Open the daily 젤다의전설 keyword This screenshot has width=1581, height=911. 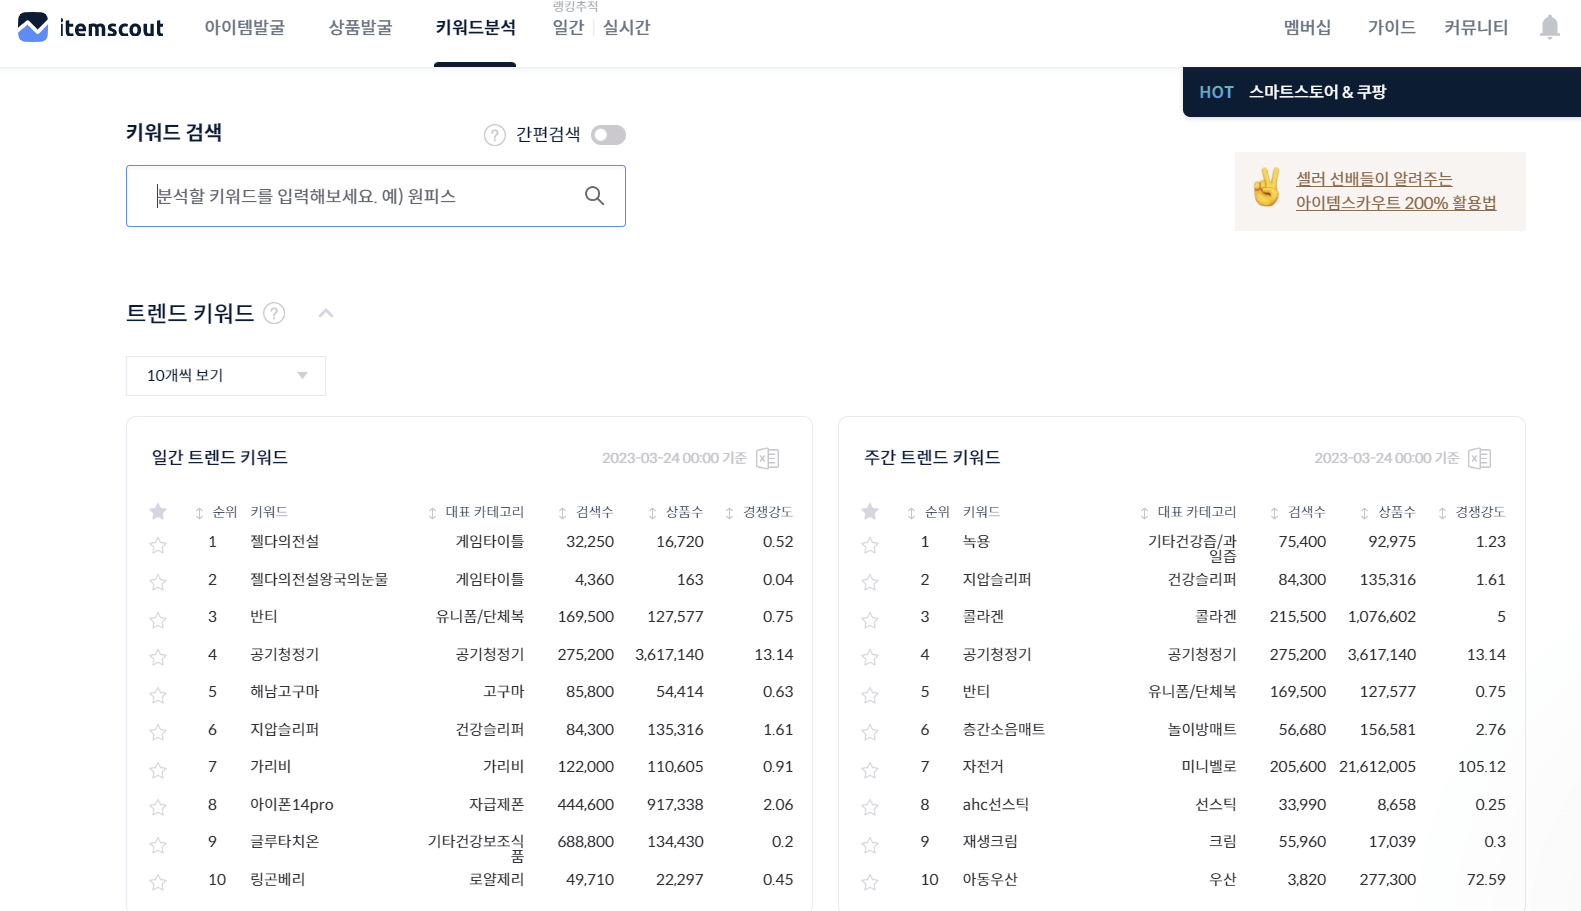point(284,542)
